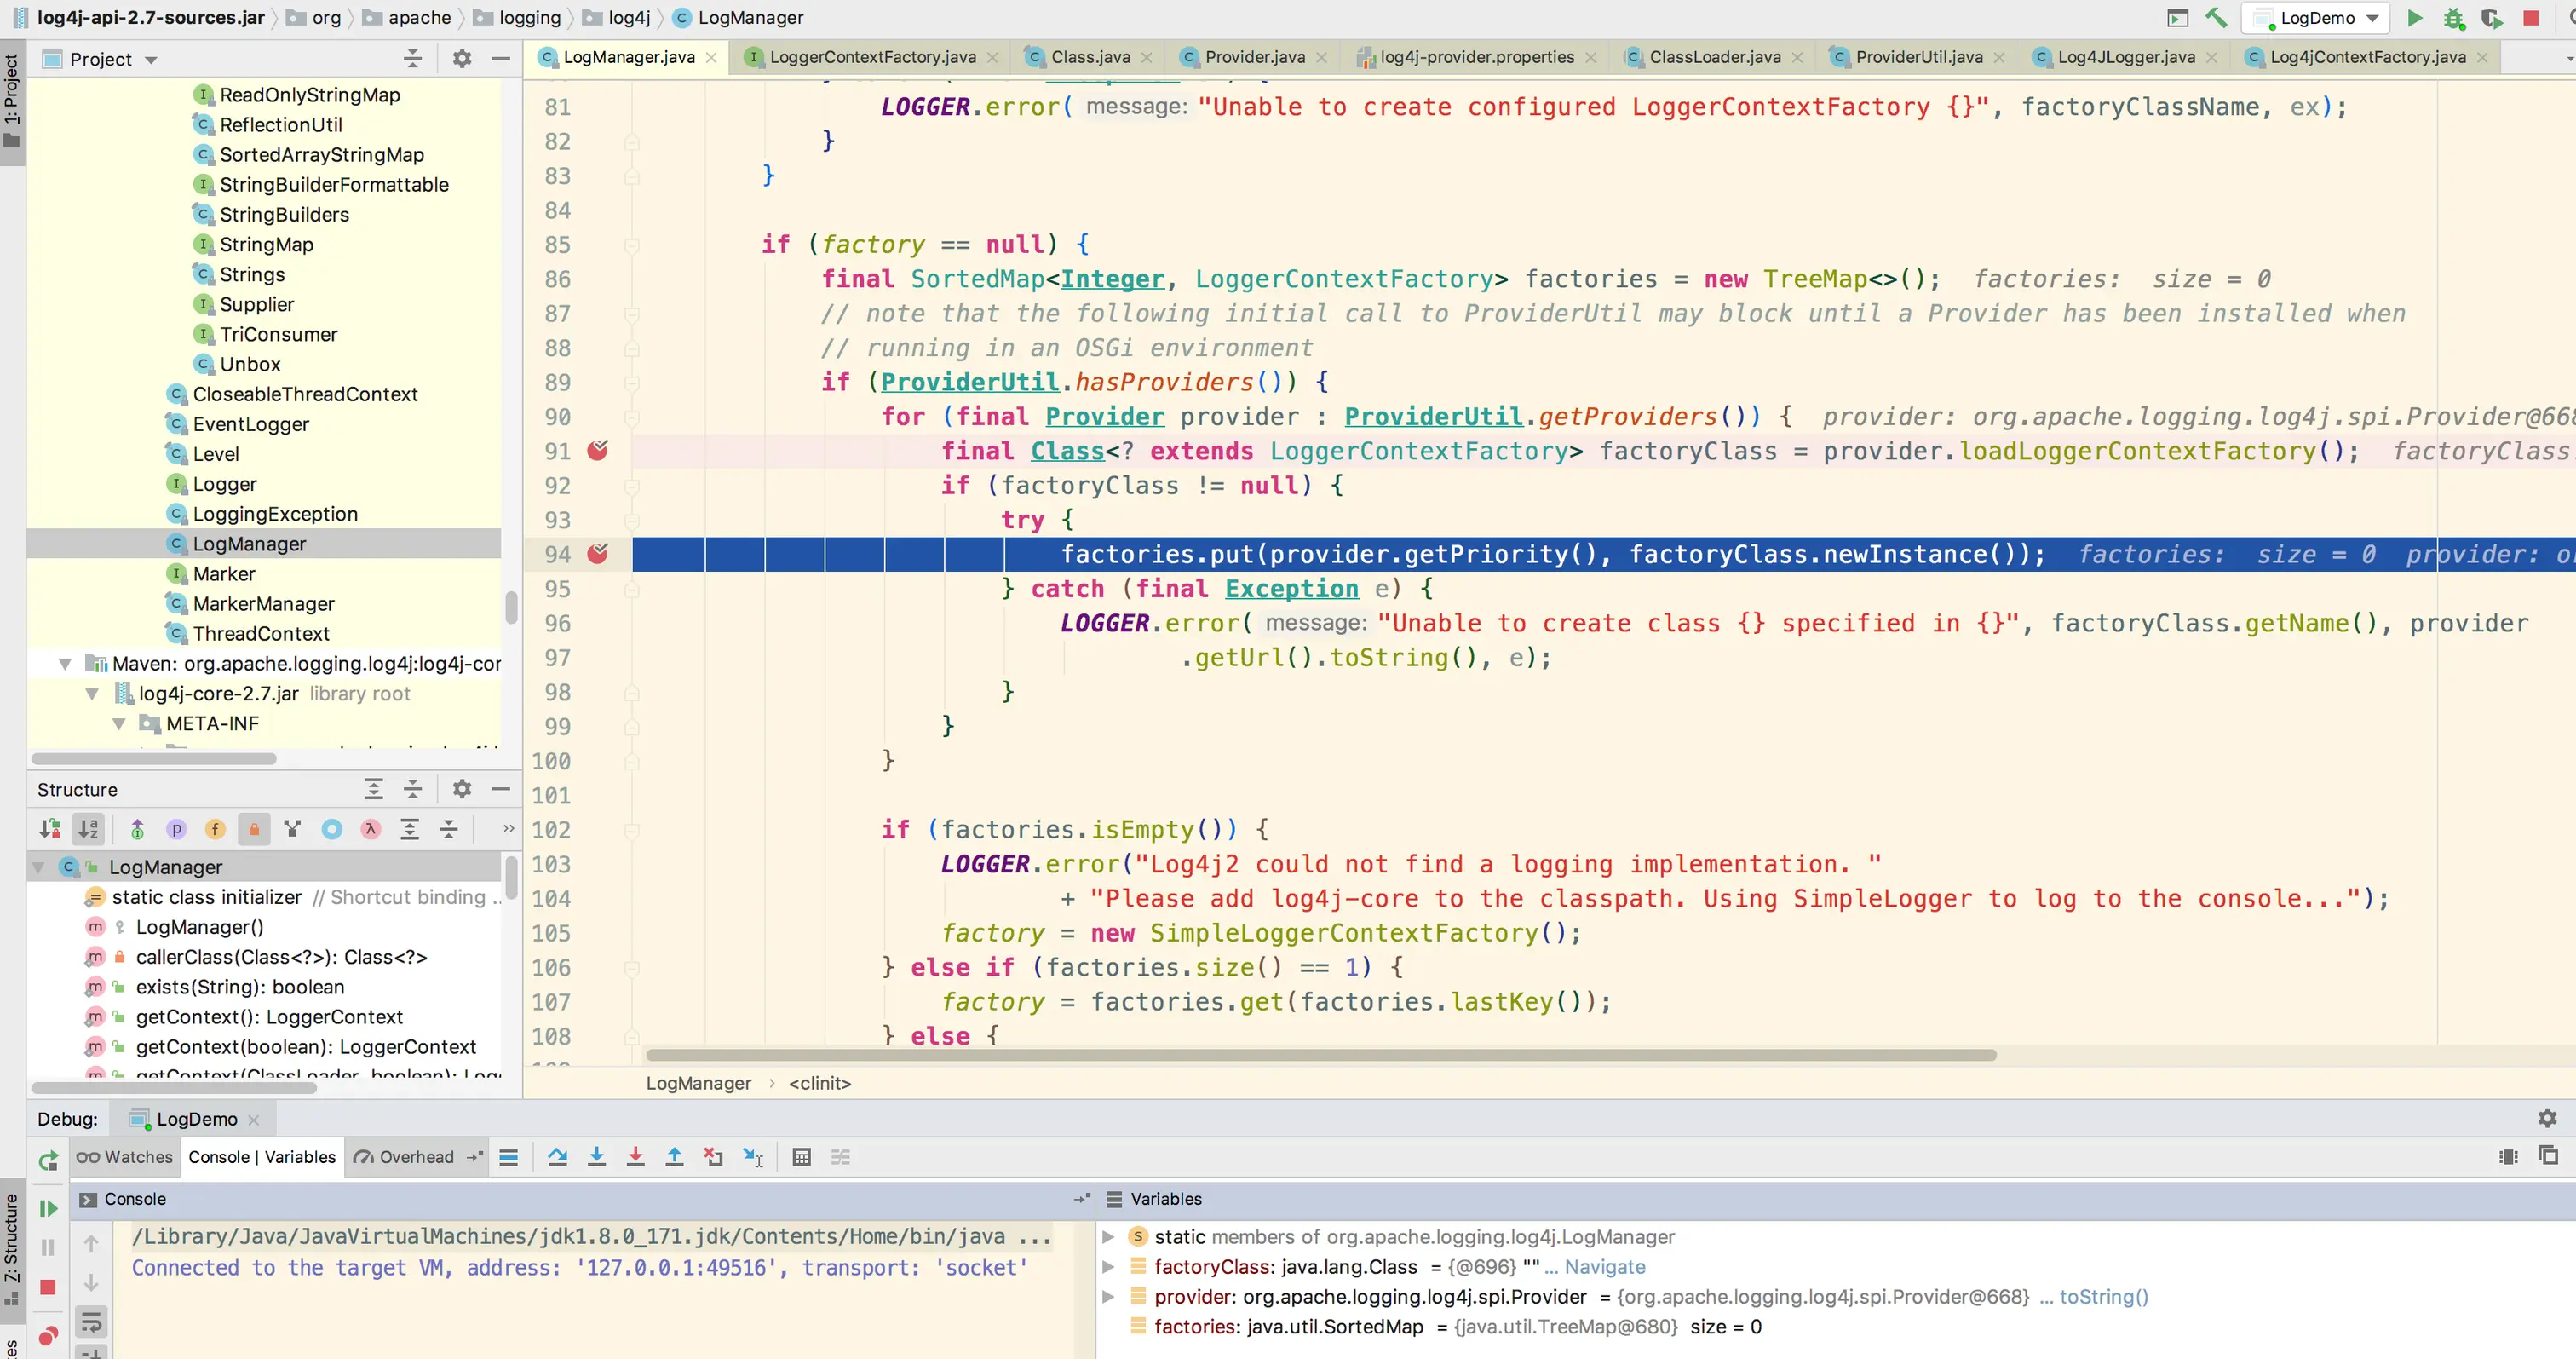Run LogDemo with coverage shield icon
2576x1359 pixels.
click(2491, 18)
